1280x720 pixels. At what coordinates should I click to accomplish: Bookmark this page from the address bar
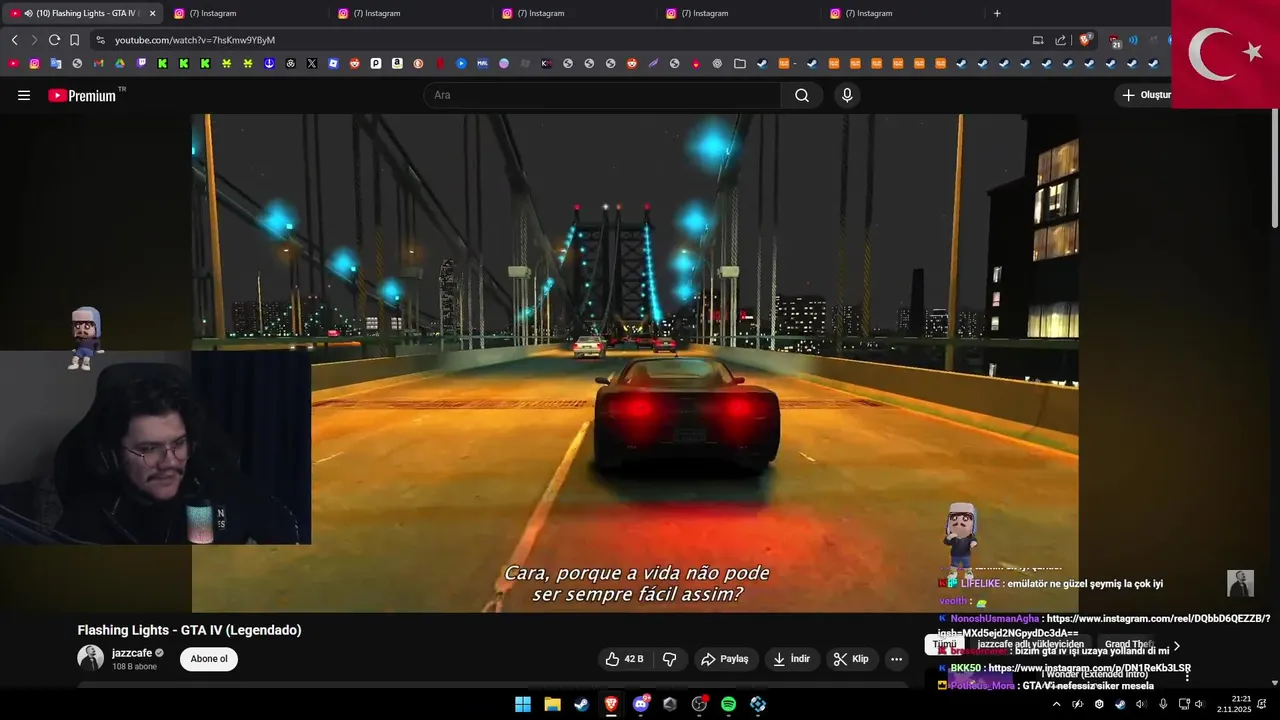pyautogui.click(x=74, y=40)
